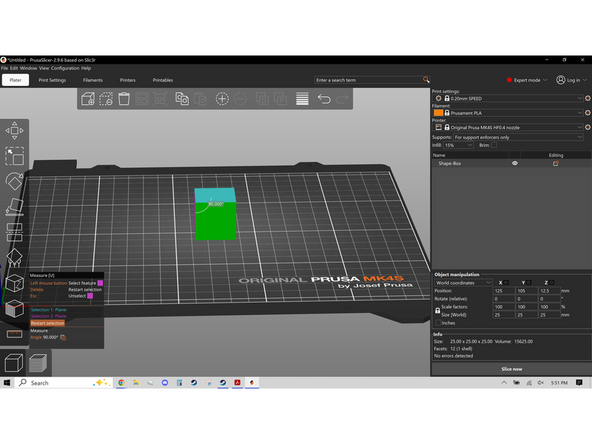
Task: Select the Move gizmo tool
Action: 14,131
